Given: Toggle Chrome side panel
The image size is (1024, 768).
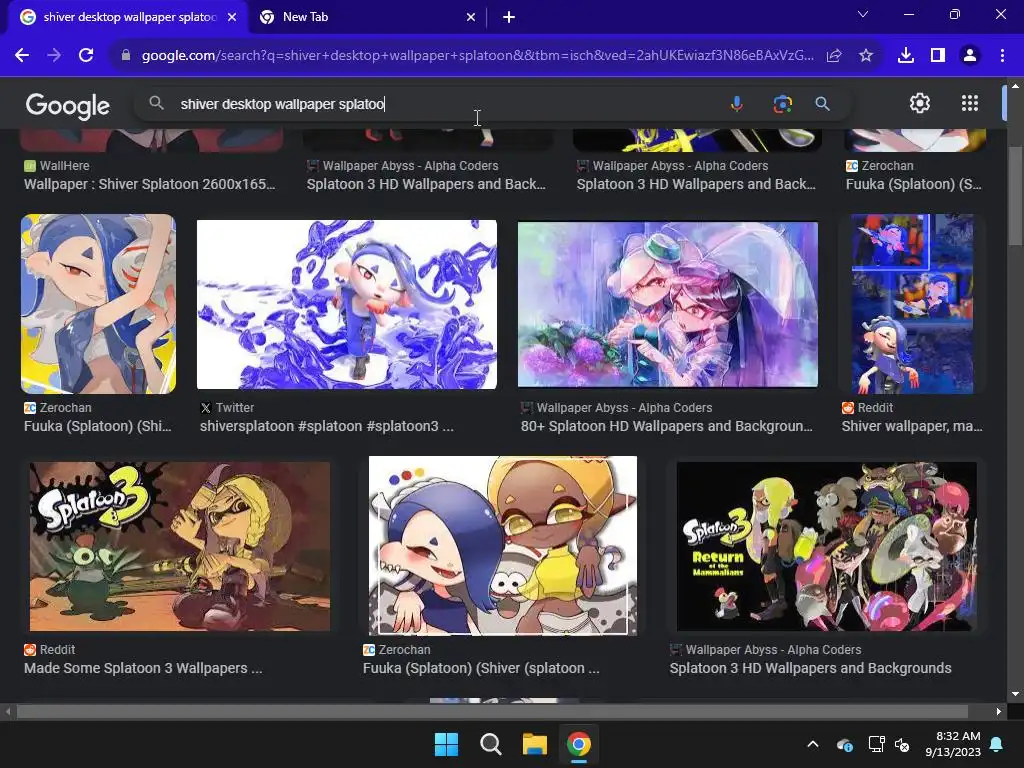Looking at the screenshot, I should click(938, 56).
